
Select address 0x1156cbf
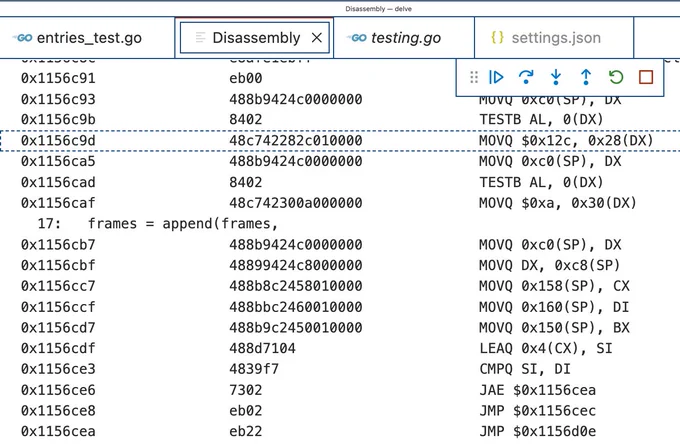[x=58, y=265]
